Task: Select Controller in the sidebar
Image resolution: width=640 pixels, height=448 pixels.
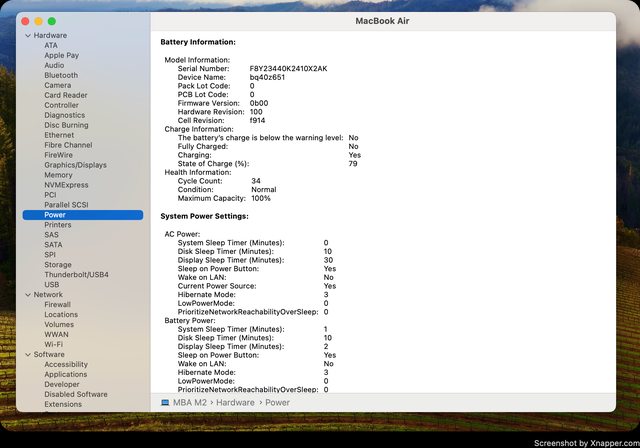Action: click(x=61, y=105)
